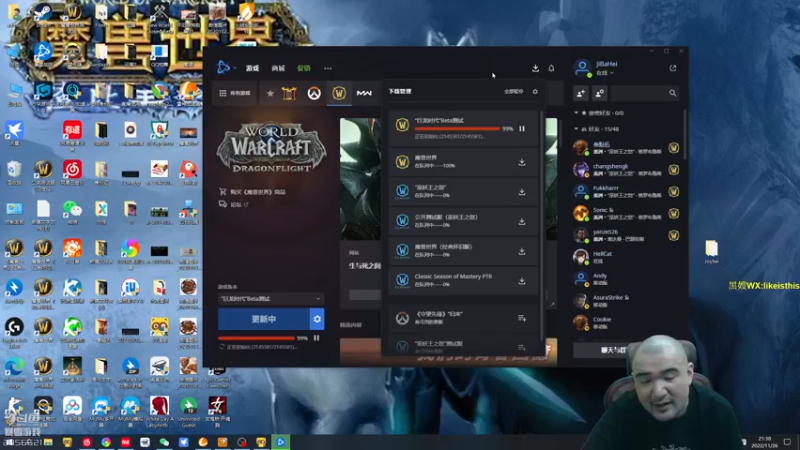Click the WoW icon beside yanze526
This screenshot has height=450, width=800.
673,235
